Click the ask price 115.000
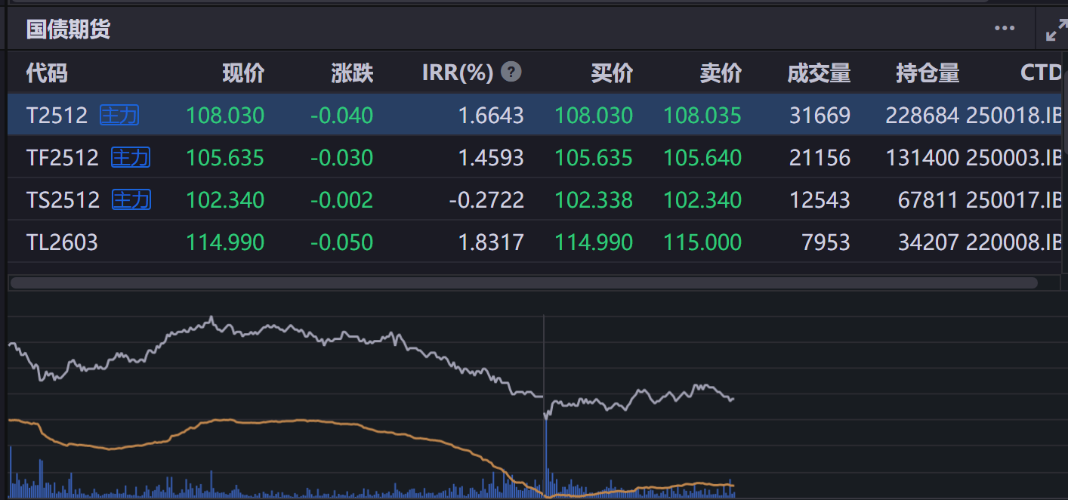Image resolution: width=1068 pixels, height=500 pixels. 703,242
